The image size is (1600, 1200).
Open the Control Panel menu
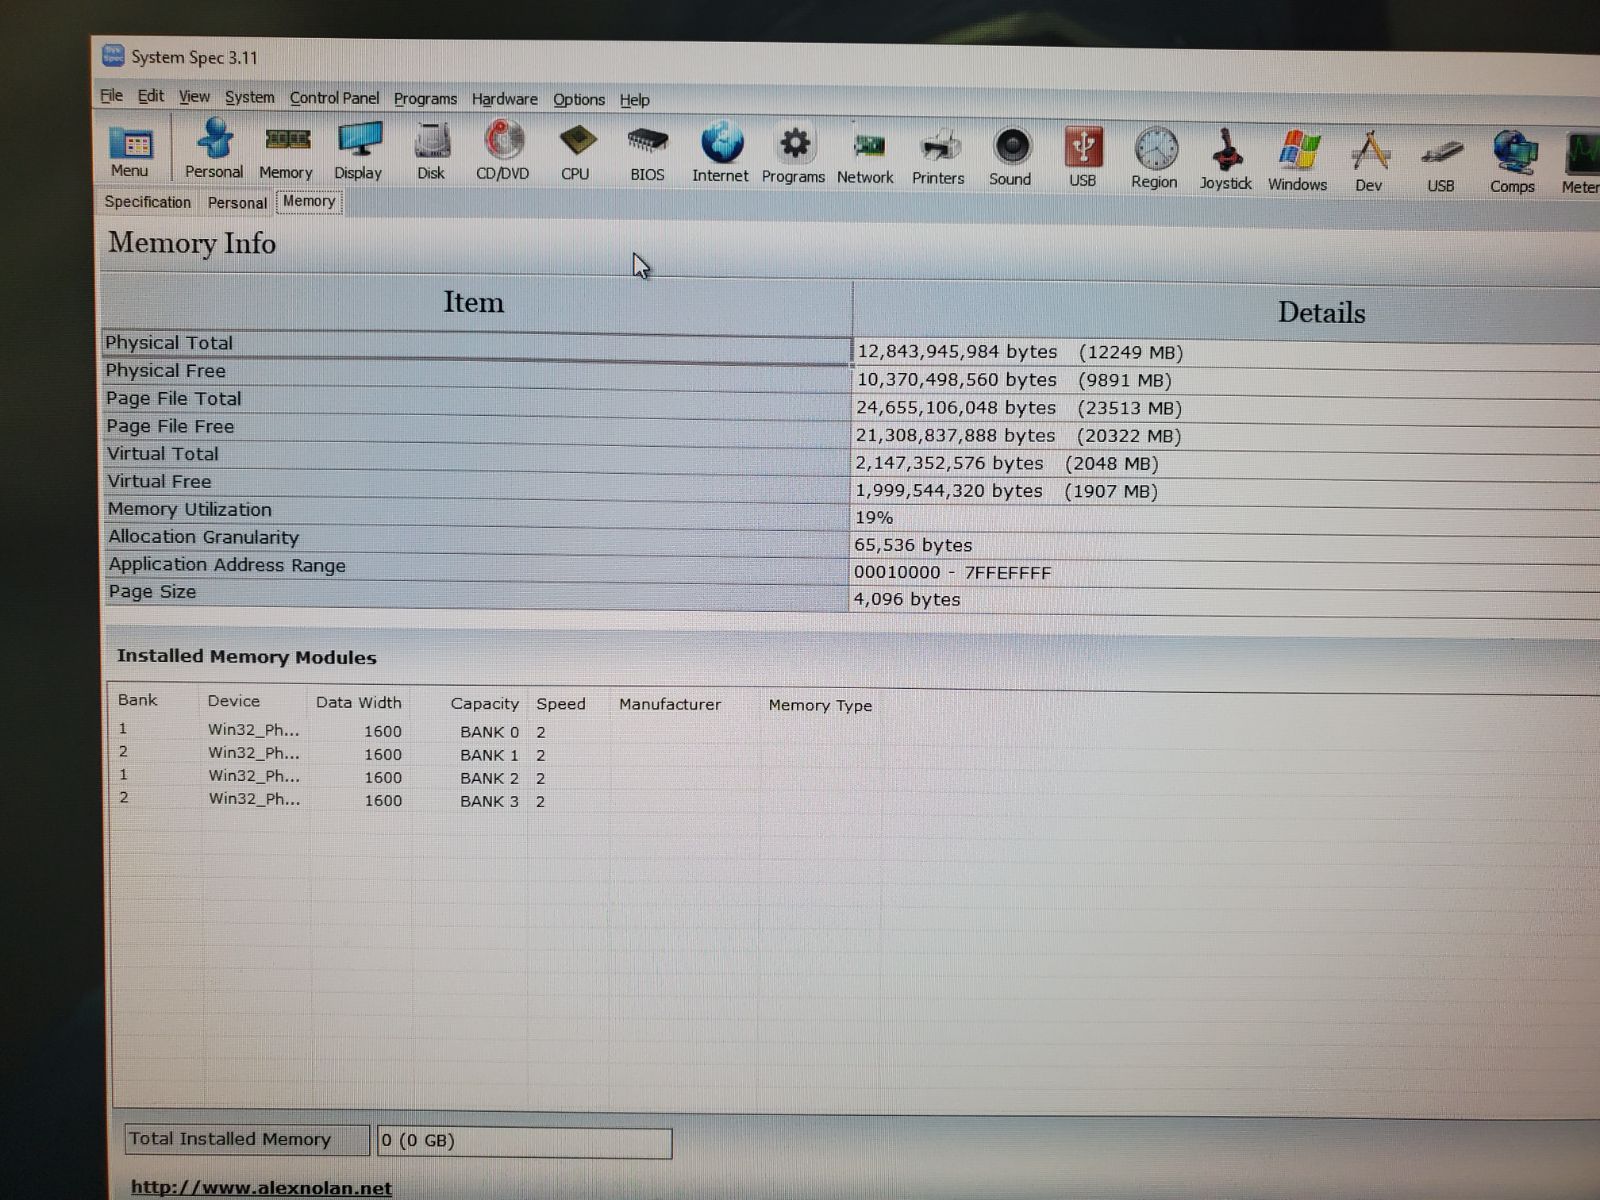pos(334,98)
